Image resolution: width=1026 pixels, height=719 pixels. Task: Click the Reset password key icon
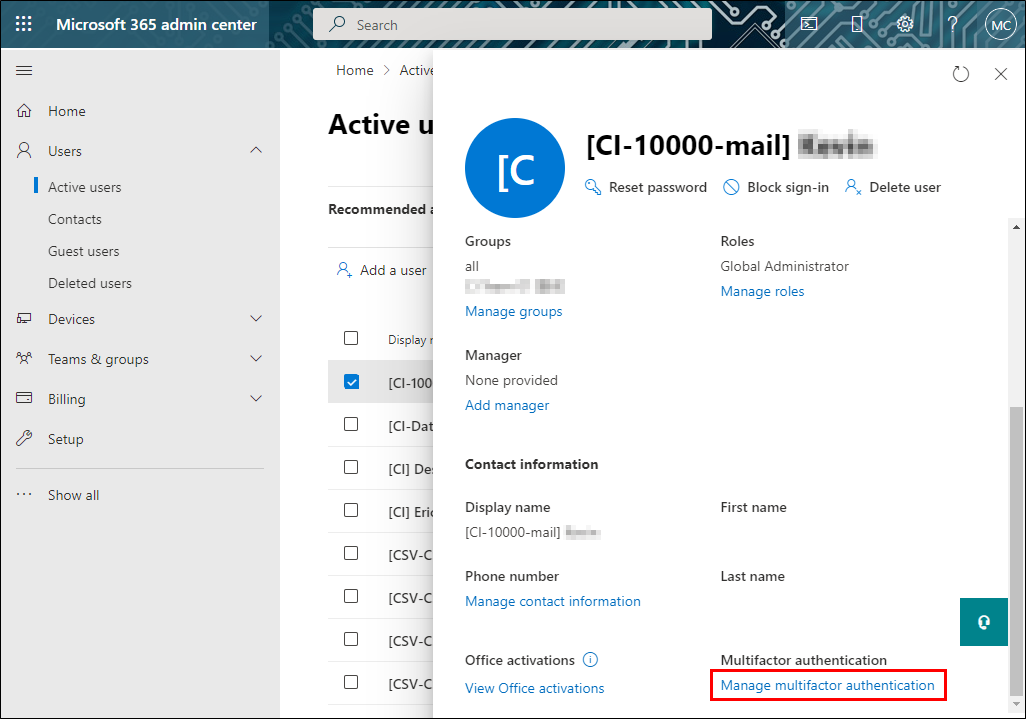[x=593, y=187]
